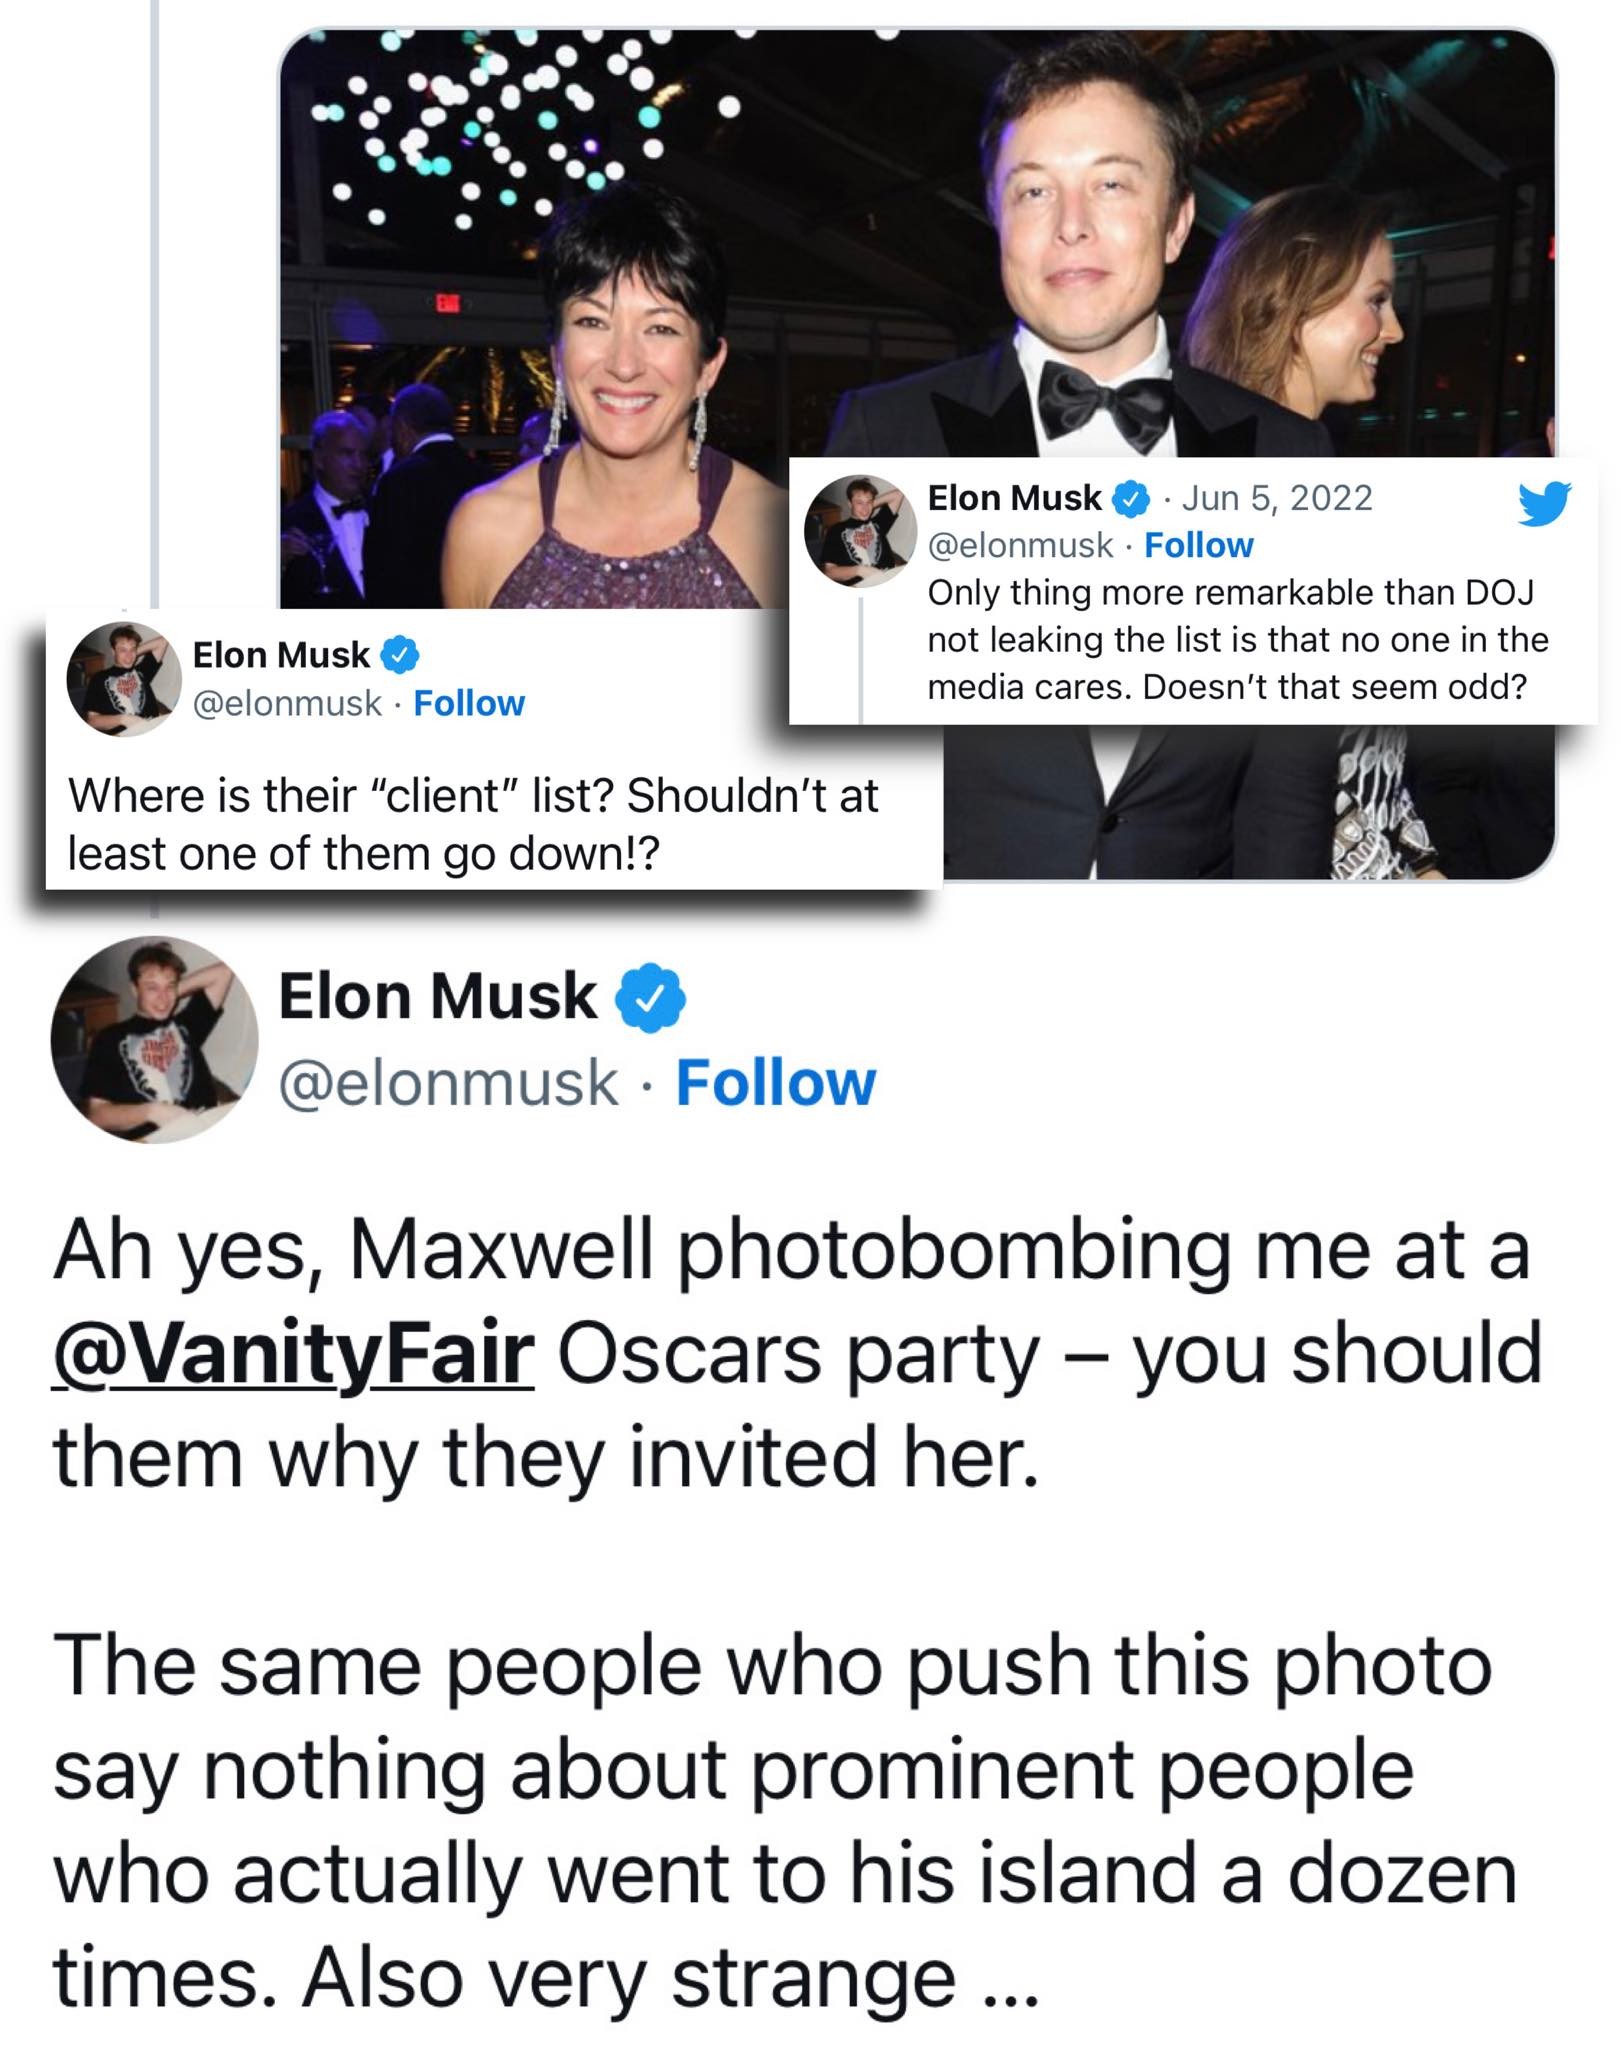The width and height of the screenshot is (1620, 2048).
Task: Click Elon Musk display name in "client" list tweet
Action: pyautogui.click(x=281, y=655)
